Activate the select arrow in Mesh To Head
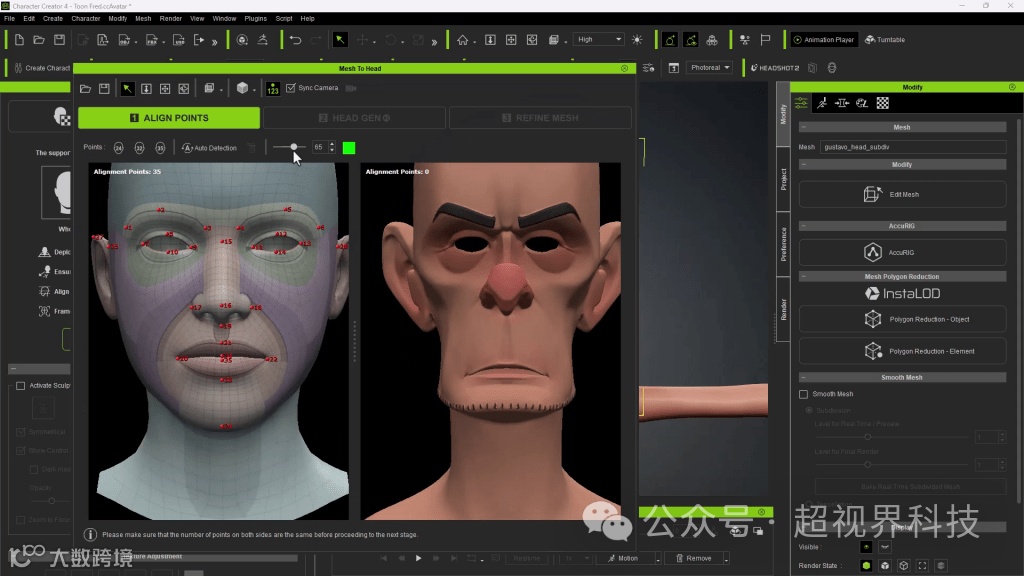This screenshot has height=576, width=1024. (127, 88)
